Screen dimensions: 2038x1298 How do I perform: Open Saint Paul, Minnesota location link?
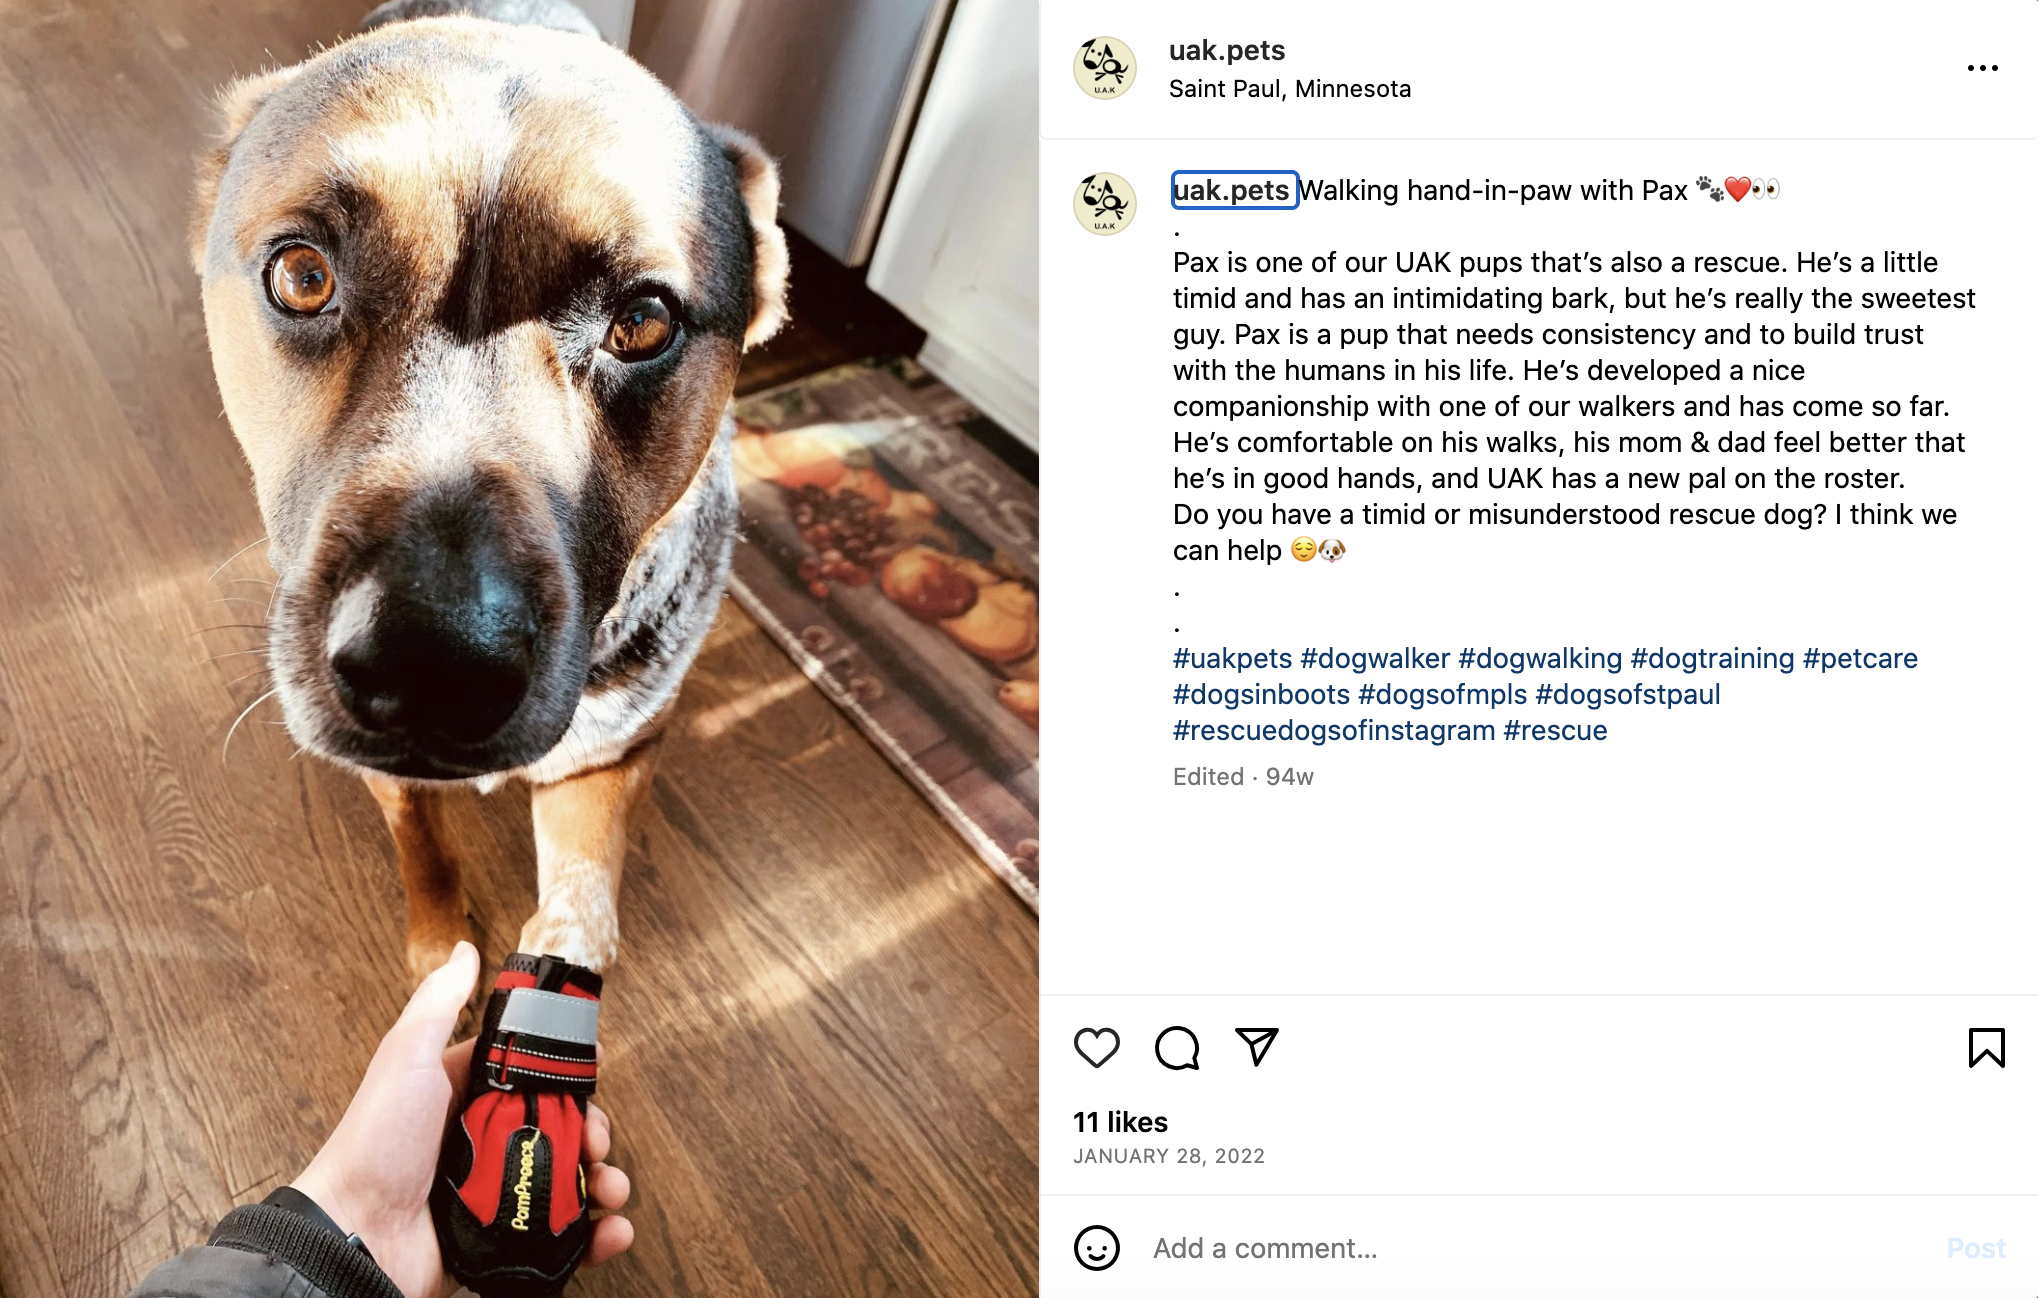[1290, 89]
